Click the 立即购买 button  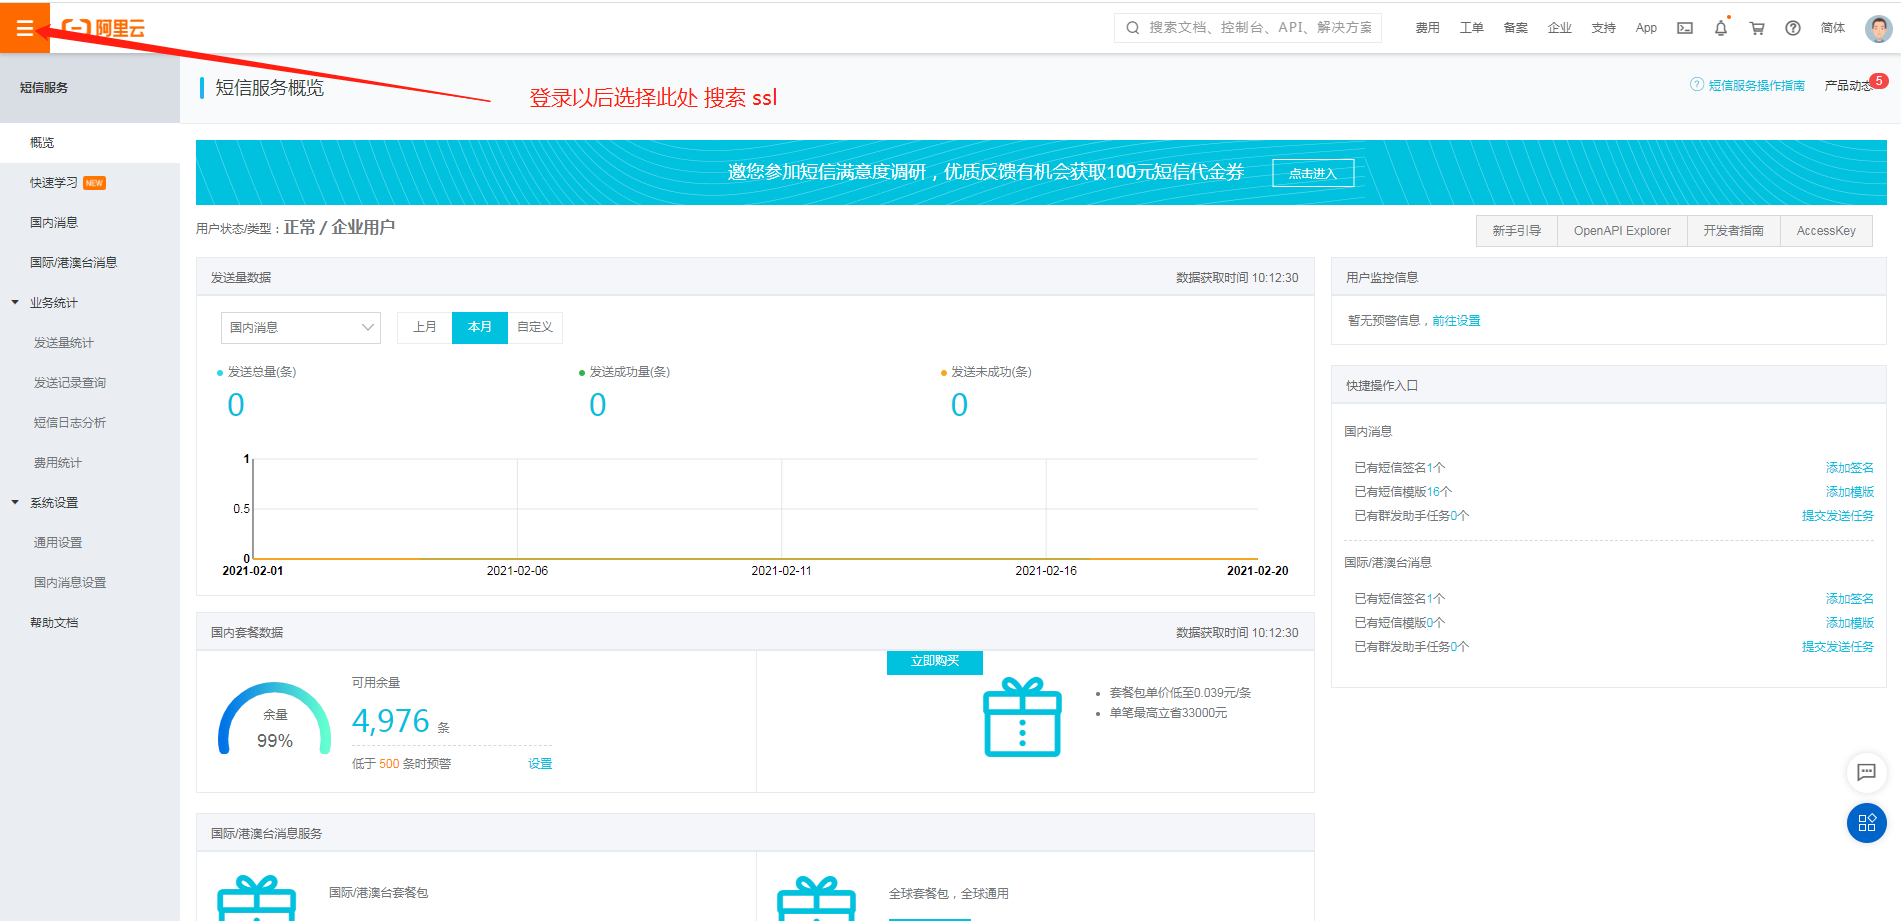[934, 662]
